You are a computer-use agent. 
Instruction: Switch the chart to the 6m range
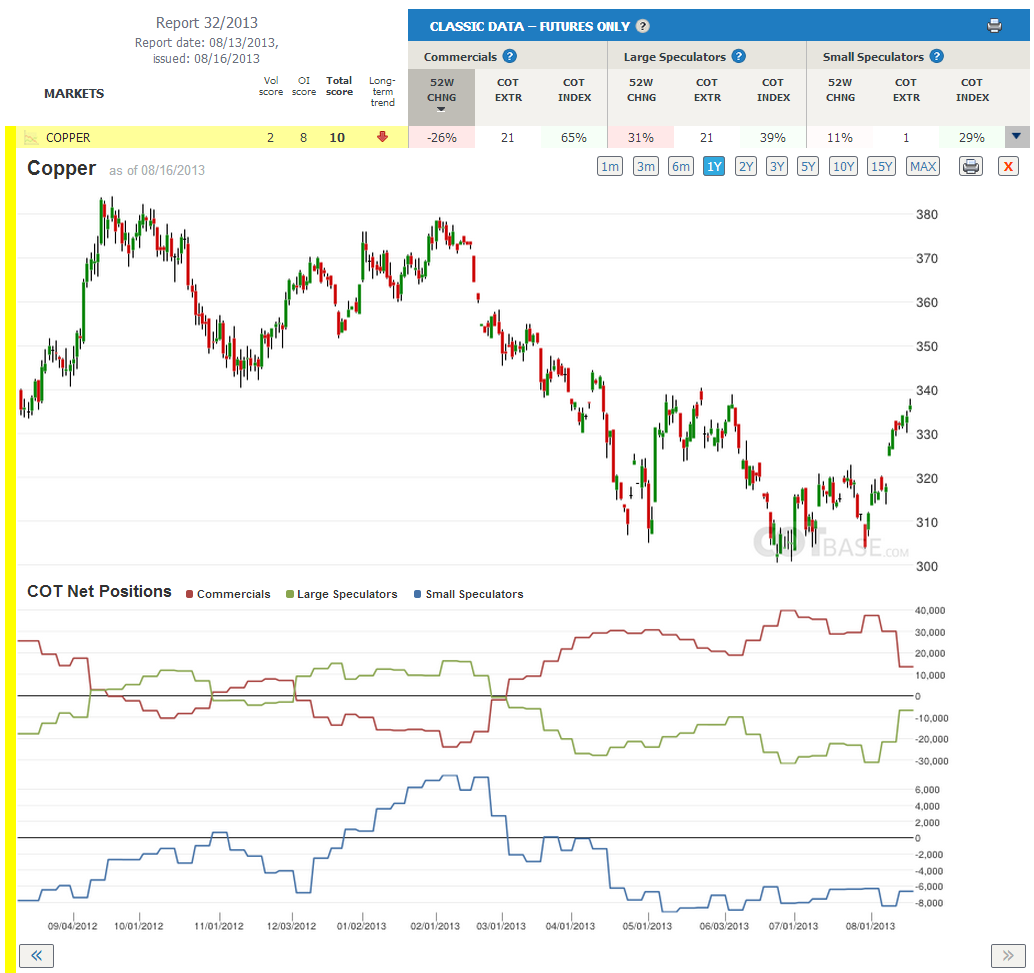pyautogui.click(x=681, y=166)
